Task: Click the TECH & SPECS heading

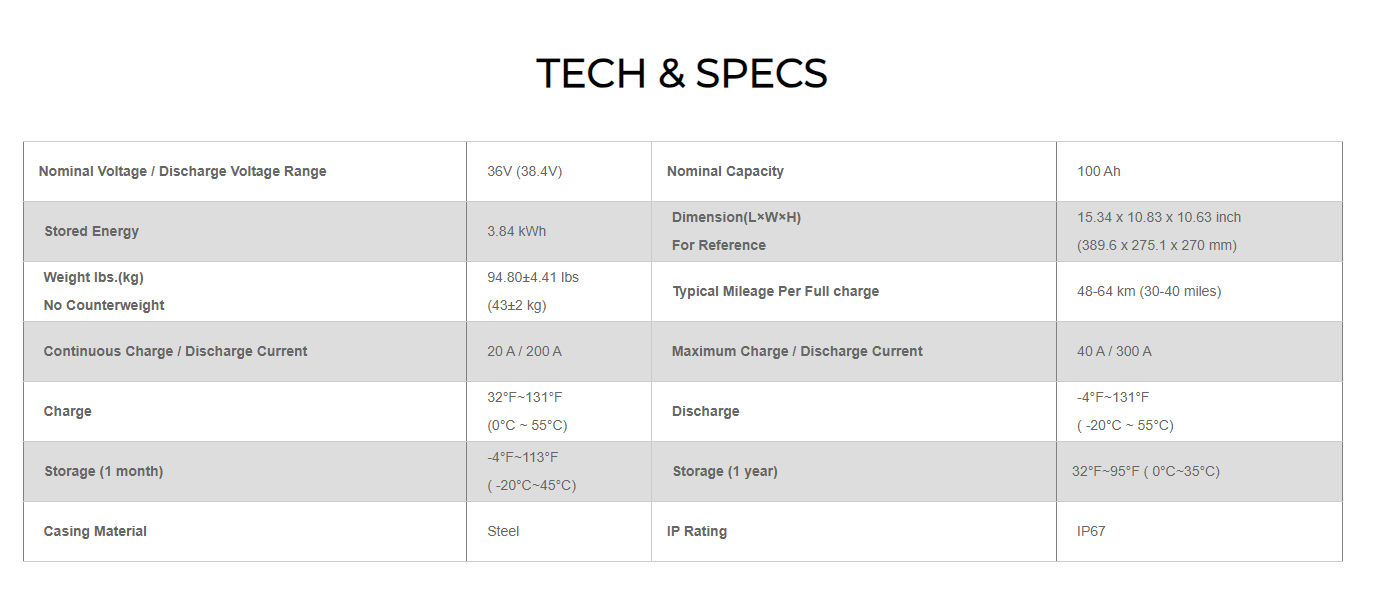Action: coord(681,74)
